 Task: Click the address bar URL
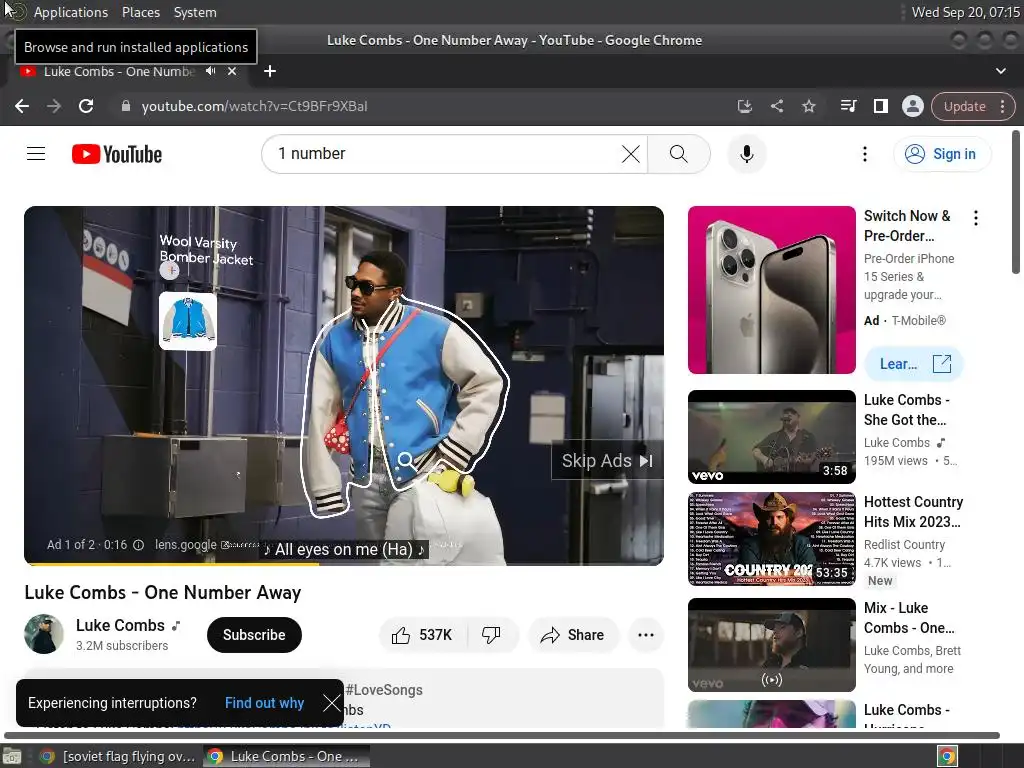click(x=254, y=106)
